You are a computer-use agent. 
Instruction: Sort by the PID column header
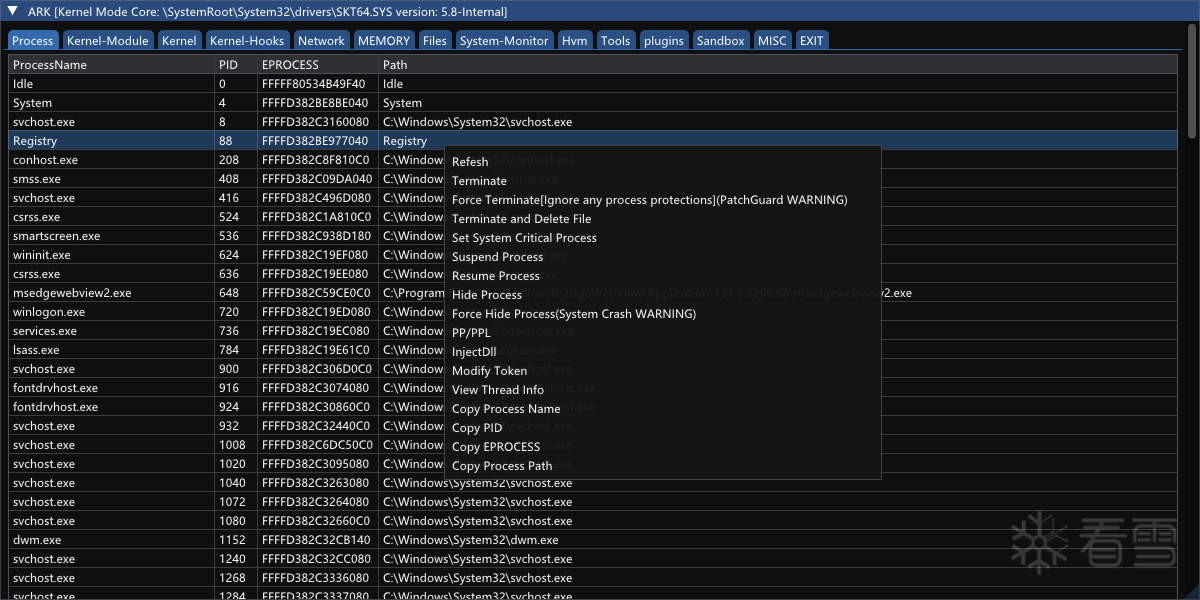pos(236,65)
